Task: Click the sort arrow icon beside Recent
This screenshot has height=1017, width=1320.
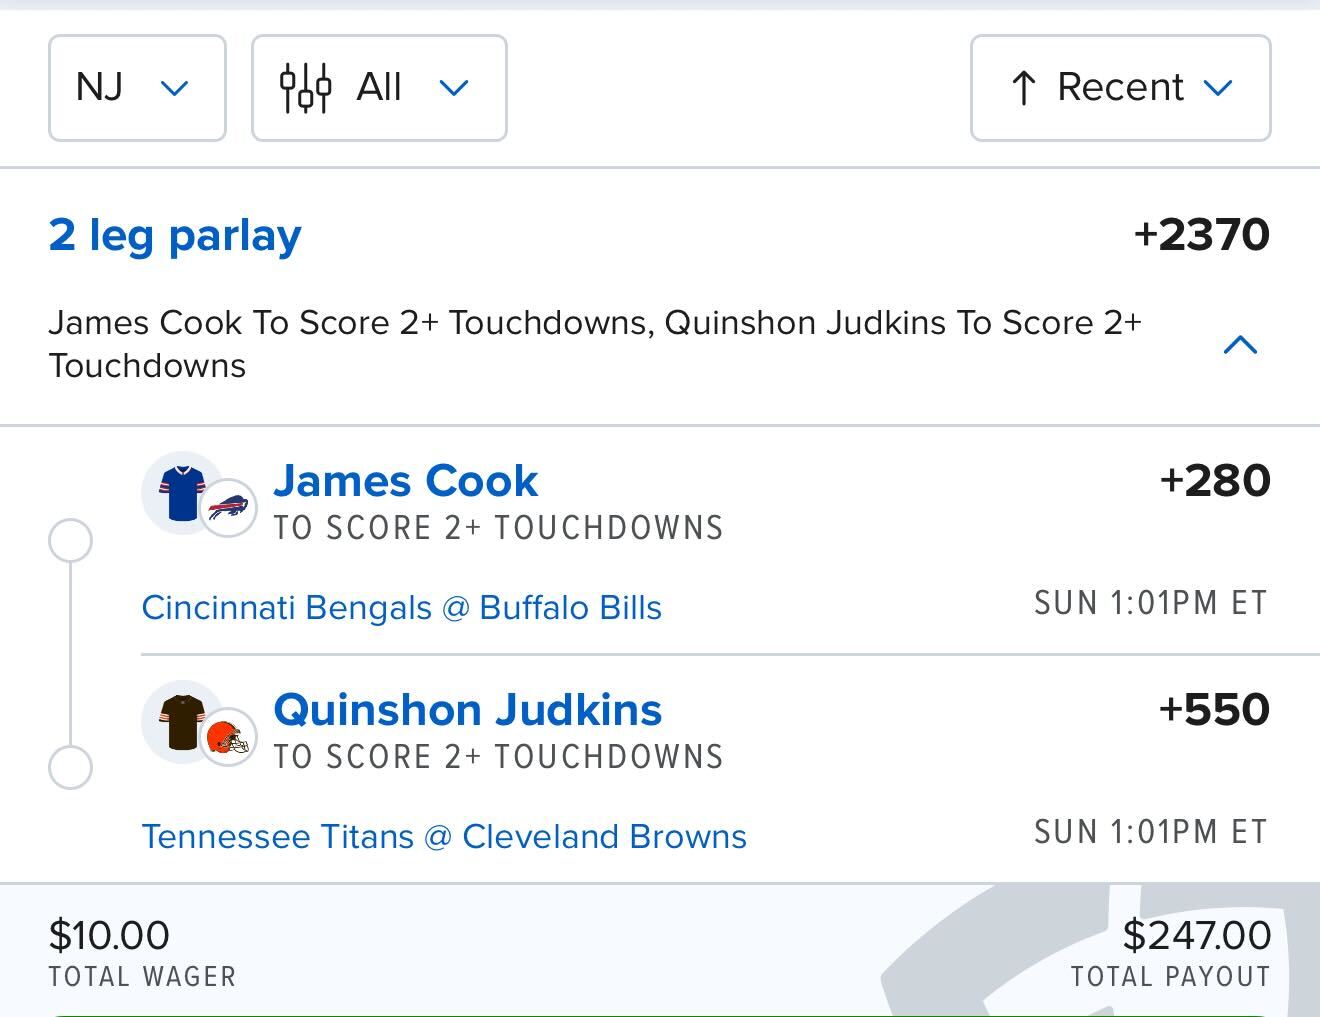Action: [x=1023, y=88]
